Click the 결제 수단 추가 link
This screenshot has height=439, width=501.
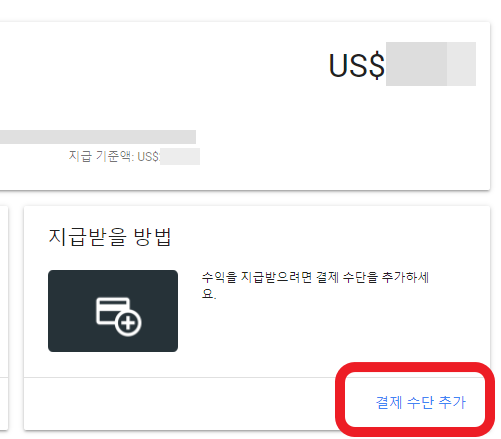click(x=420, y=402)
